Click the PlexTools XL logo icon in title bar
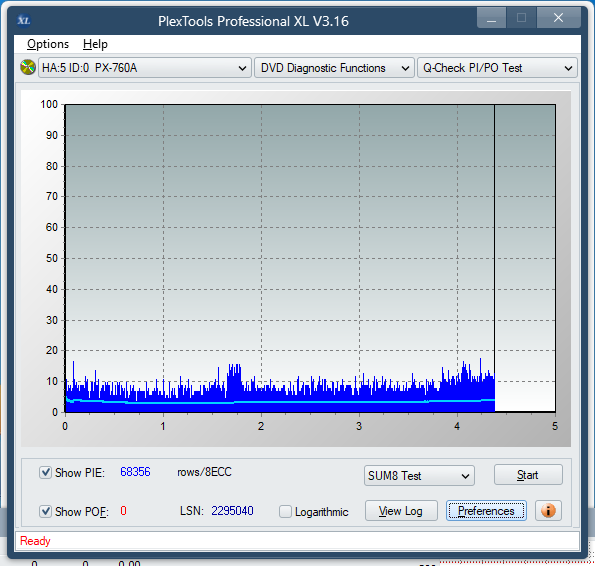 coord(24,20)
